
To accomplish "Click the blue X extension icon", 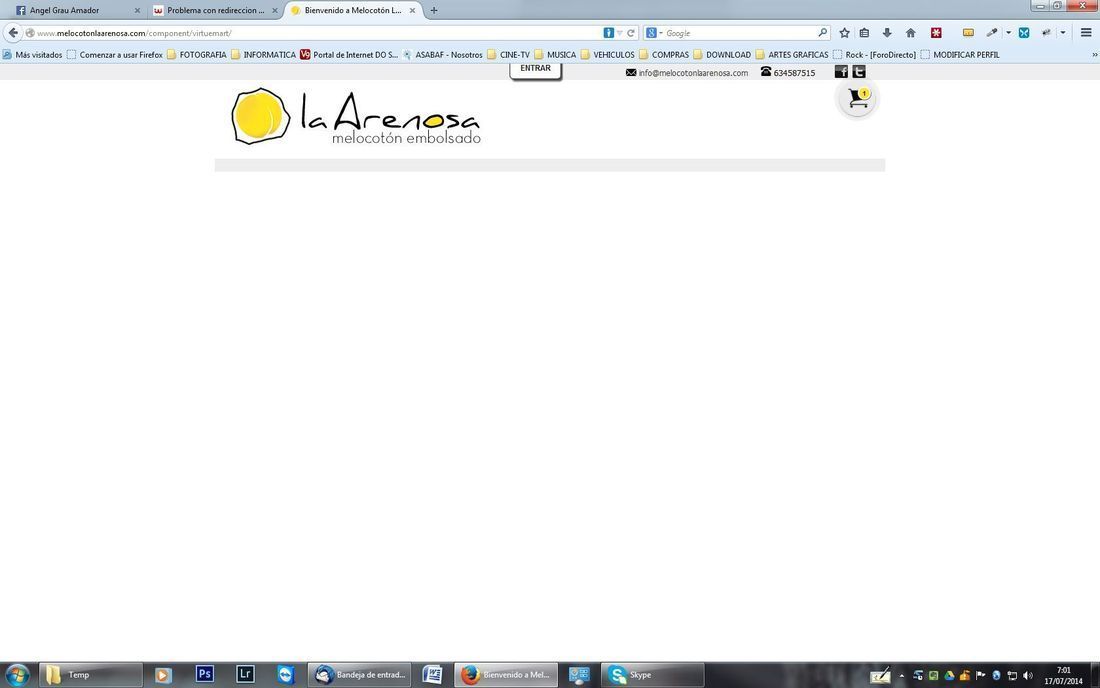I will click(1024, 33).
